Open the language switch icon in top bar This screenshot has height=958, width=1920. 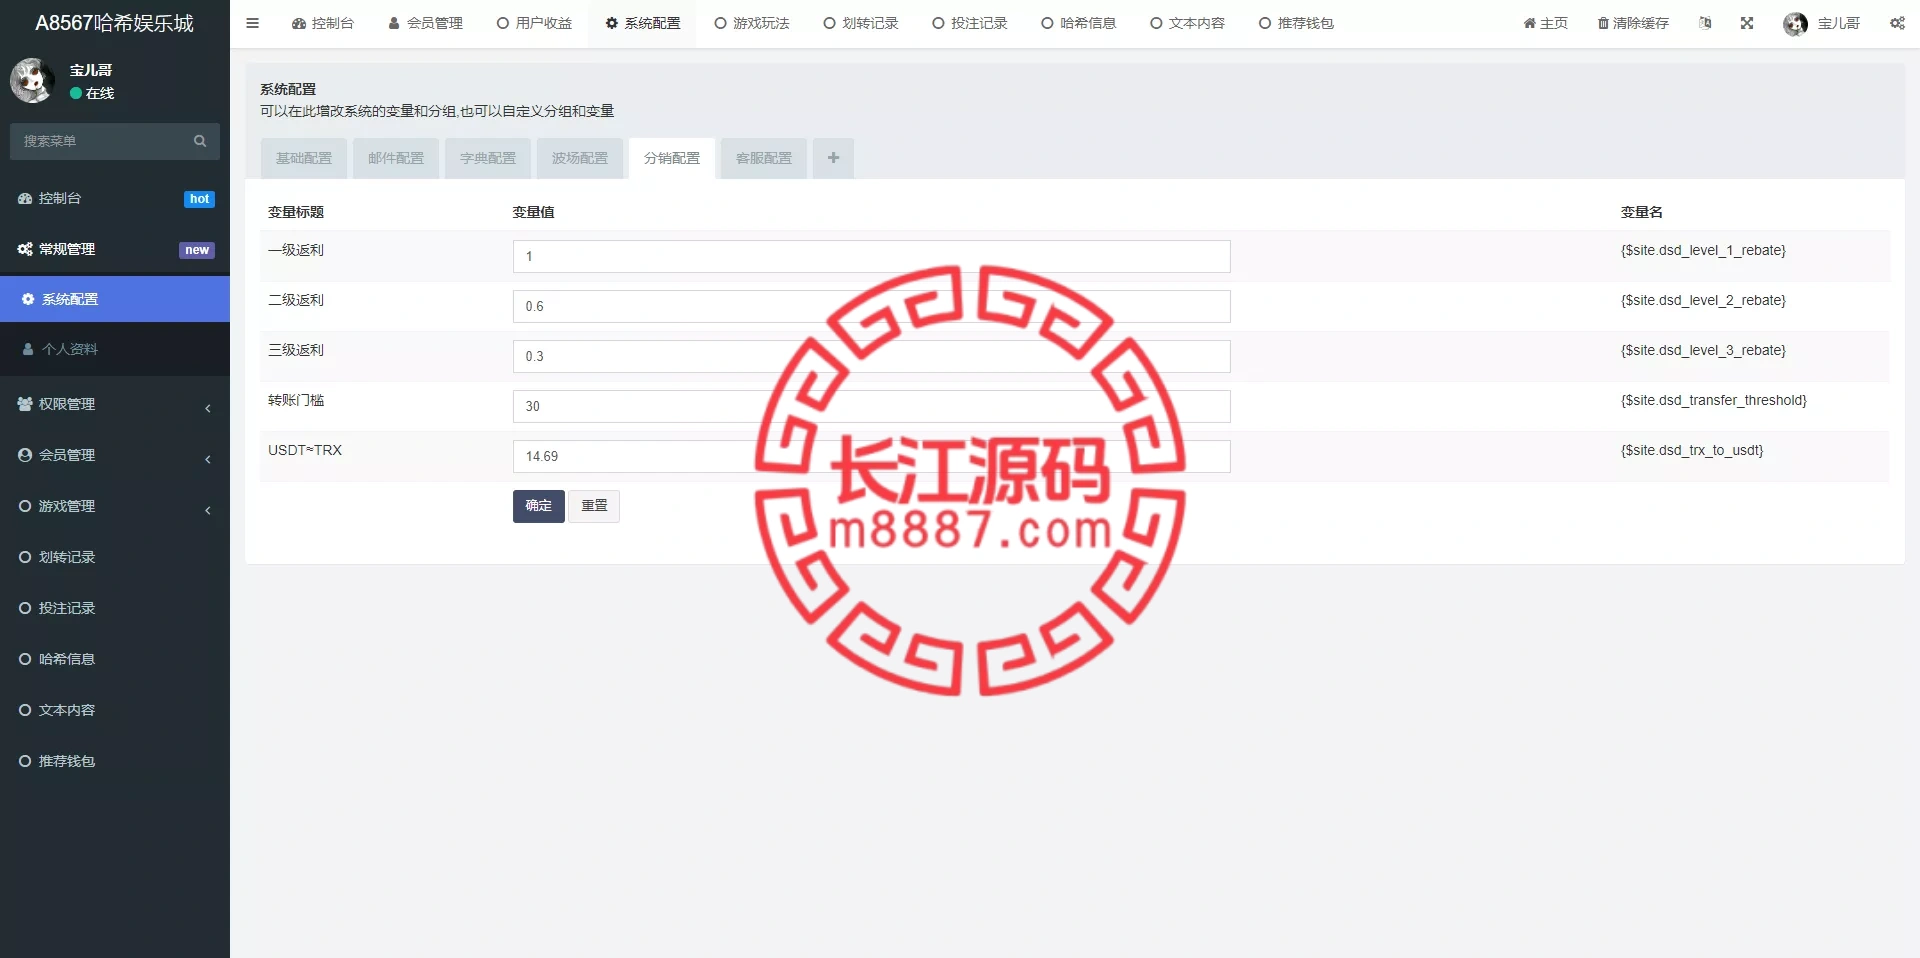pos(1705,23)
